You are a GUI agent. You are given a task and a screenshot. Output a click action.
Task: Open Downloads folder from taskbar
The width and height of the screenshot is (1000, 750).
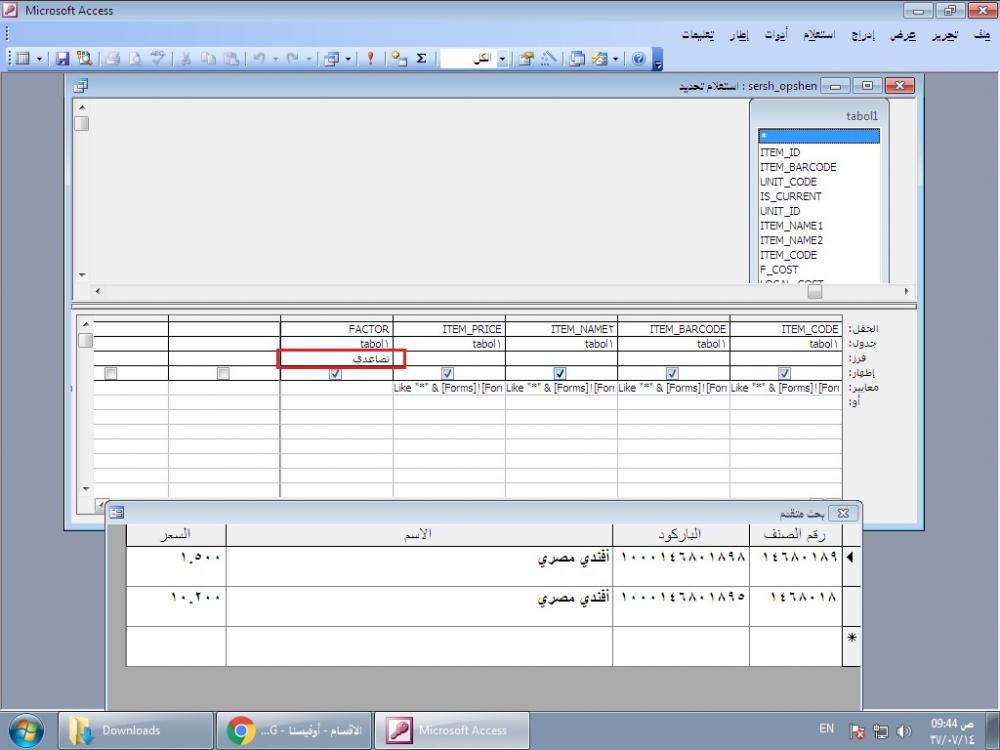pos(136,730)
